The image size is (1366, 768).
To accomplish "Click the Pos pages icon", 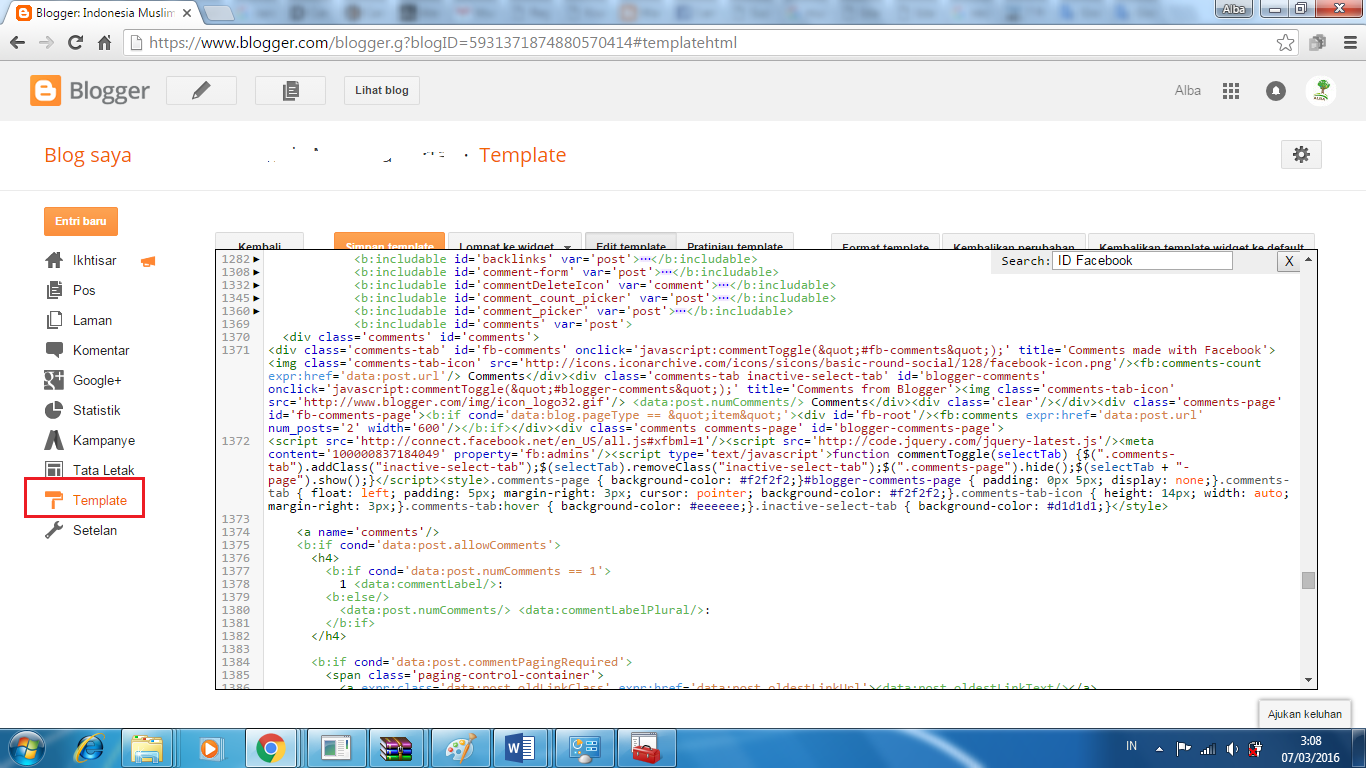I will pos(54,290).
